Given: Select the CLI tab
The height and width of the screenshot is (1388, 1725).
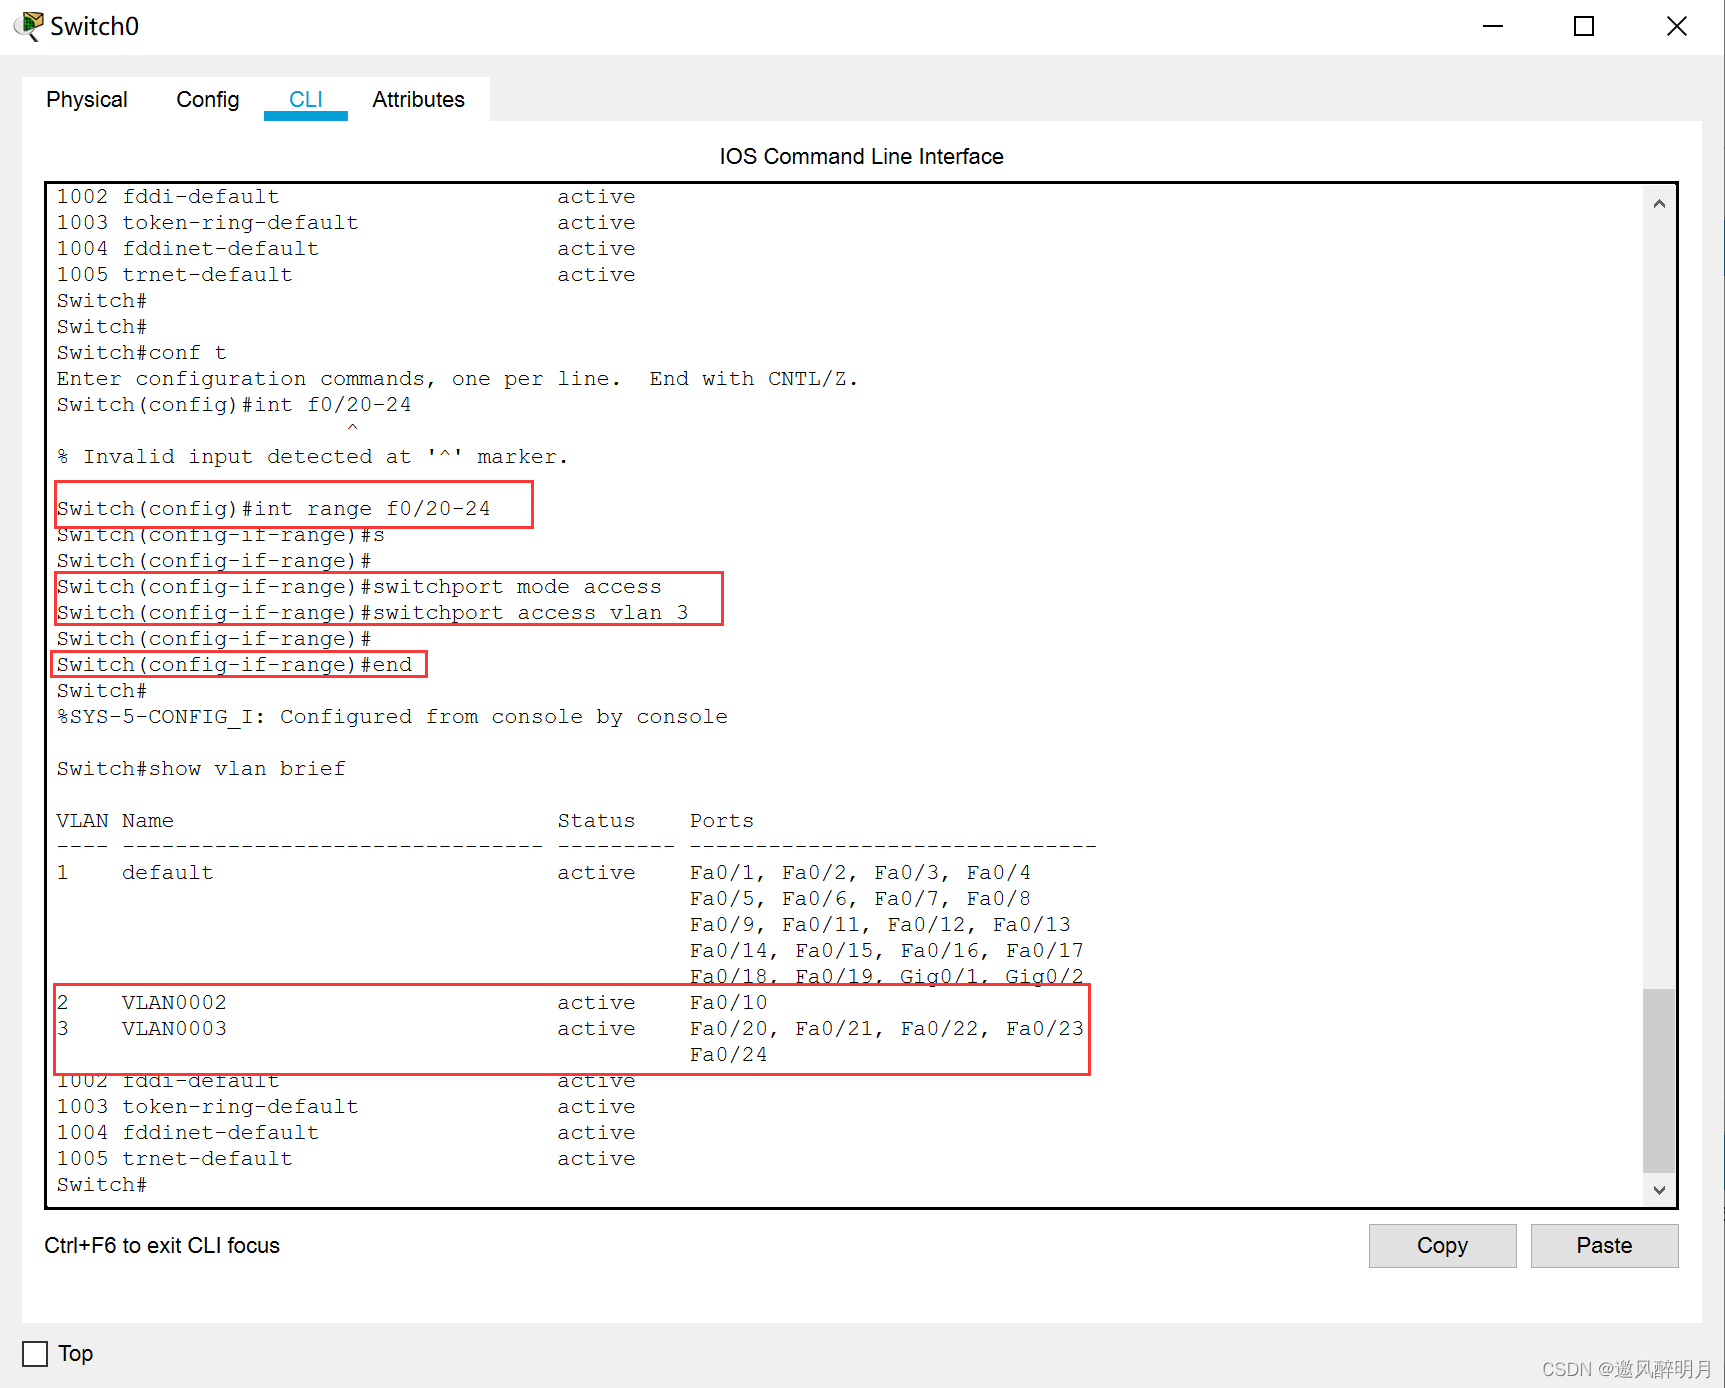Looking at the screenshot, I should pos(305,100).
